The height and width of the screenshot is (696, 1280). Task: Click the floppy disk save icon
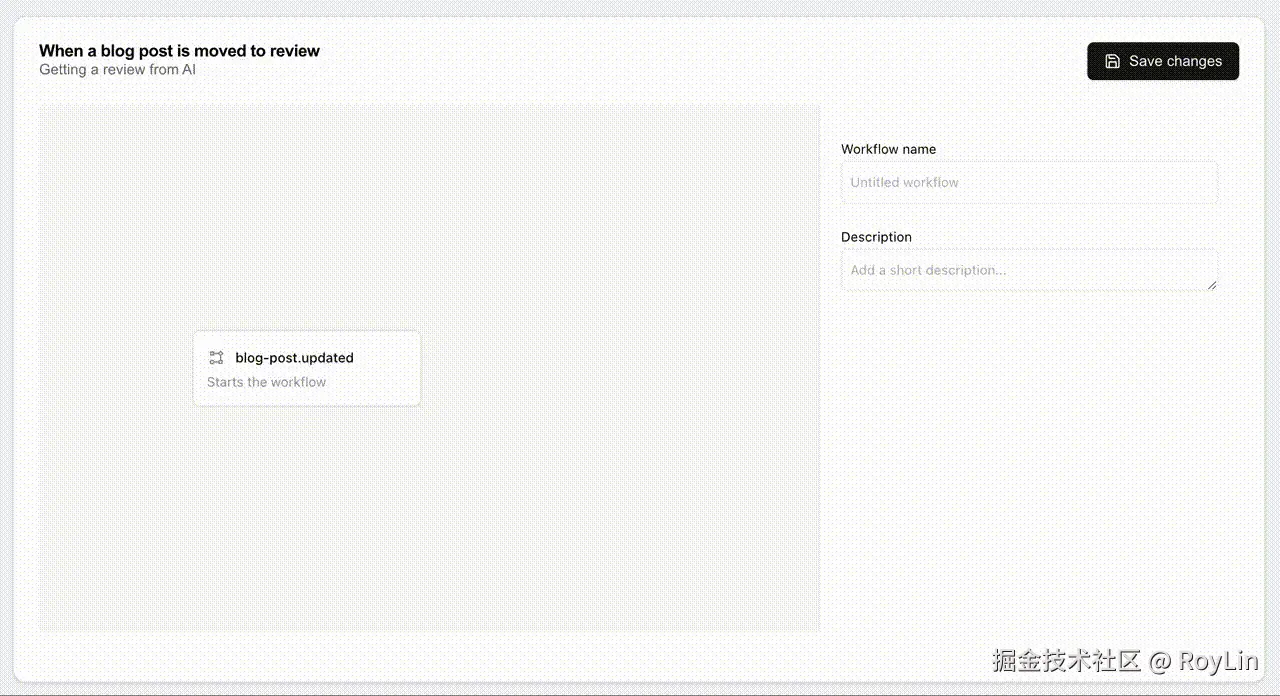pos(1112,61)
